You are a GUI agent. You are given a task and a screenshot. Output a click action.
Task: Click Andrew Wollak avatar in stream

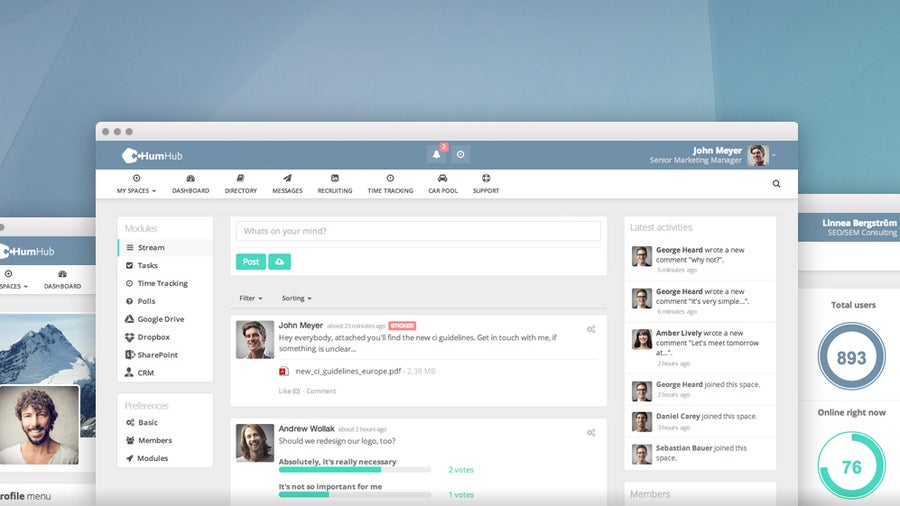[255, 443]
